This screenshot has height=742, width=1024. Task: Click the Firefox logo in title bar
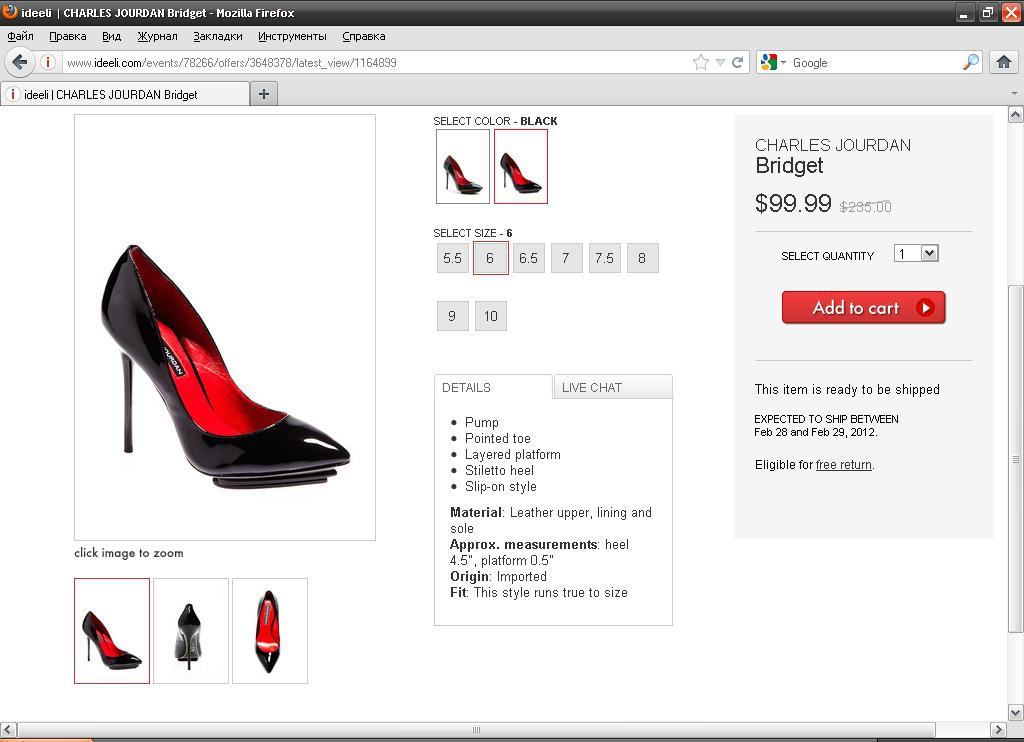tap(9, 12)
